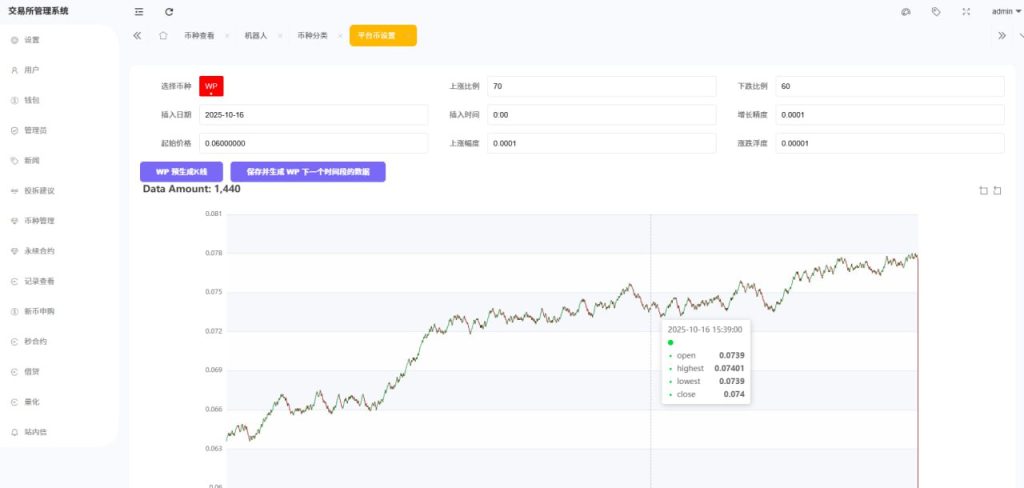This screenshot has height=488, width=1024.
Task: Collapse the sidebar using the menu fold icon
Action: [x=139, y=12]
